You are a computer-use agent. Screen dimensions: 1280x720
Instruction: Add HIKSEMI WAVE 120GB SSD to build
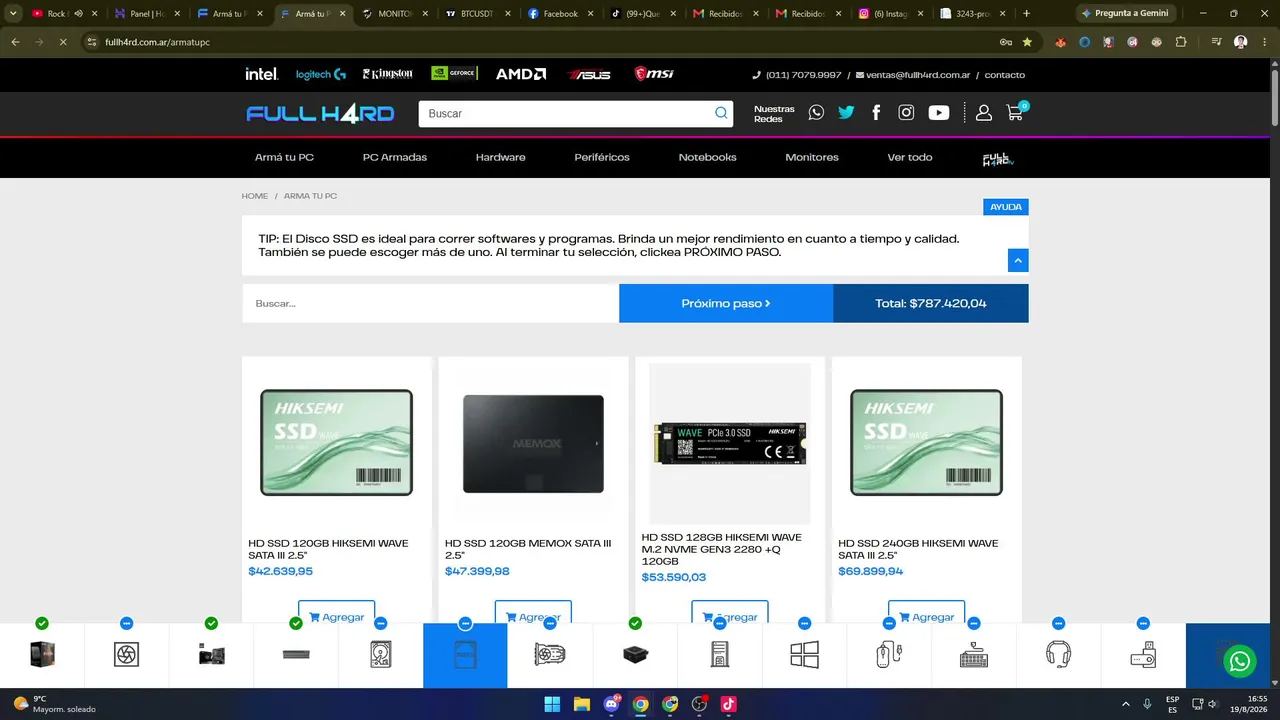coord(336,615)
